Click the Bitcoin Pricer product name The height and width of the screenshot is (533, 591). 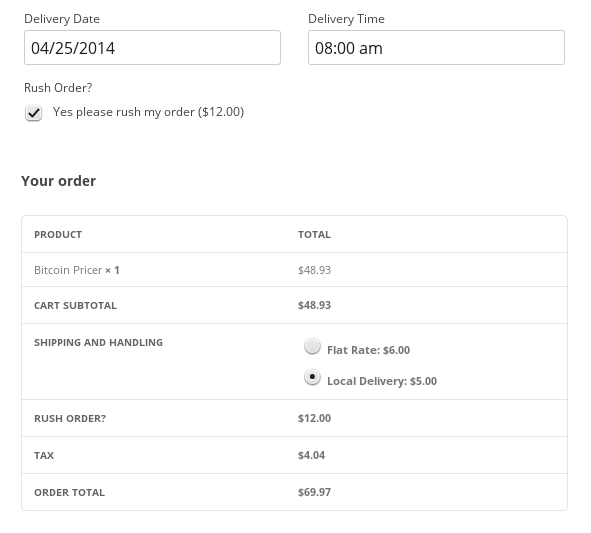[x=68, y=270]
